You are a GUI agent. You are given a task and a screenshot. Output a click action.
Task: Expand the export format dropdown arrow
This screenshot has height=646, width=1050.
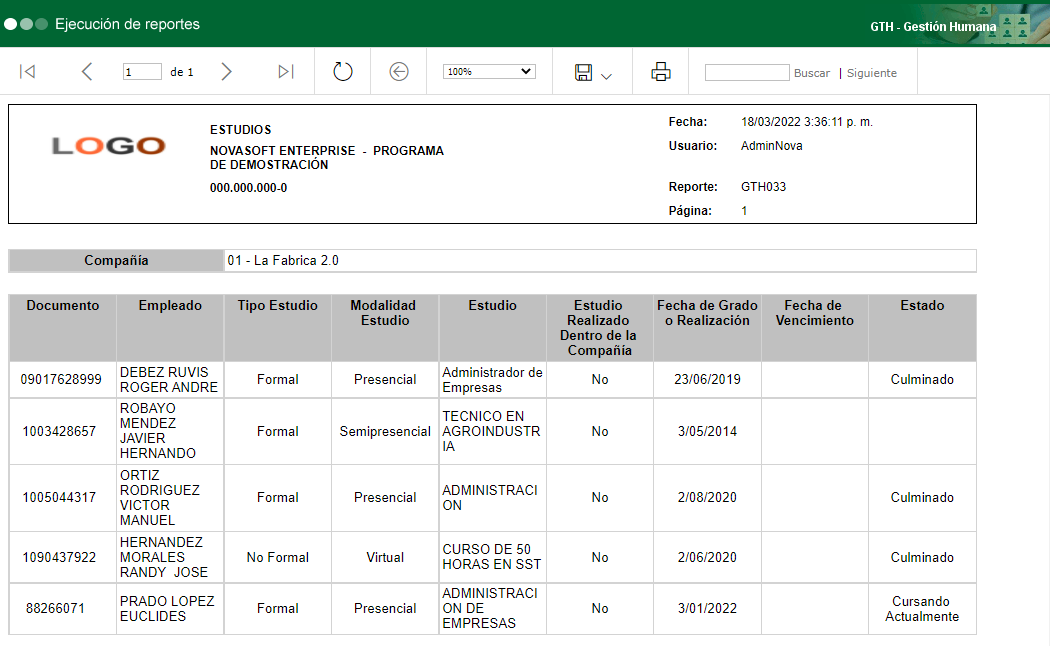tap(607, 76)
